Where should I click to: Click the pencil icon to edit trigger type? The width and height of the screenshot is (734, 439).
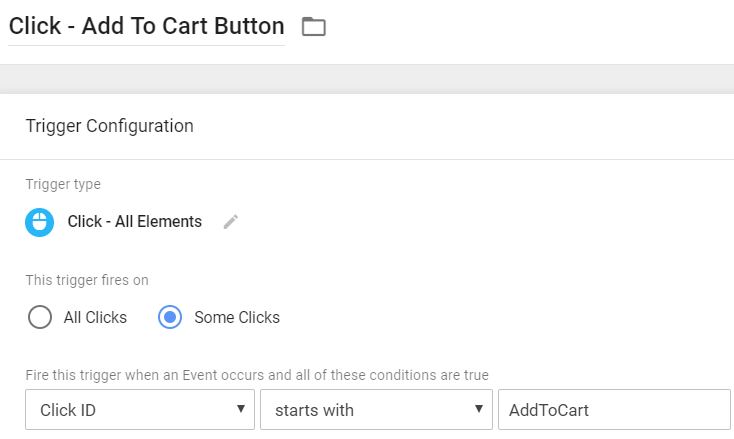click(231, 222)
